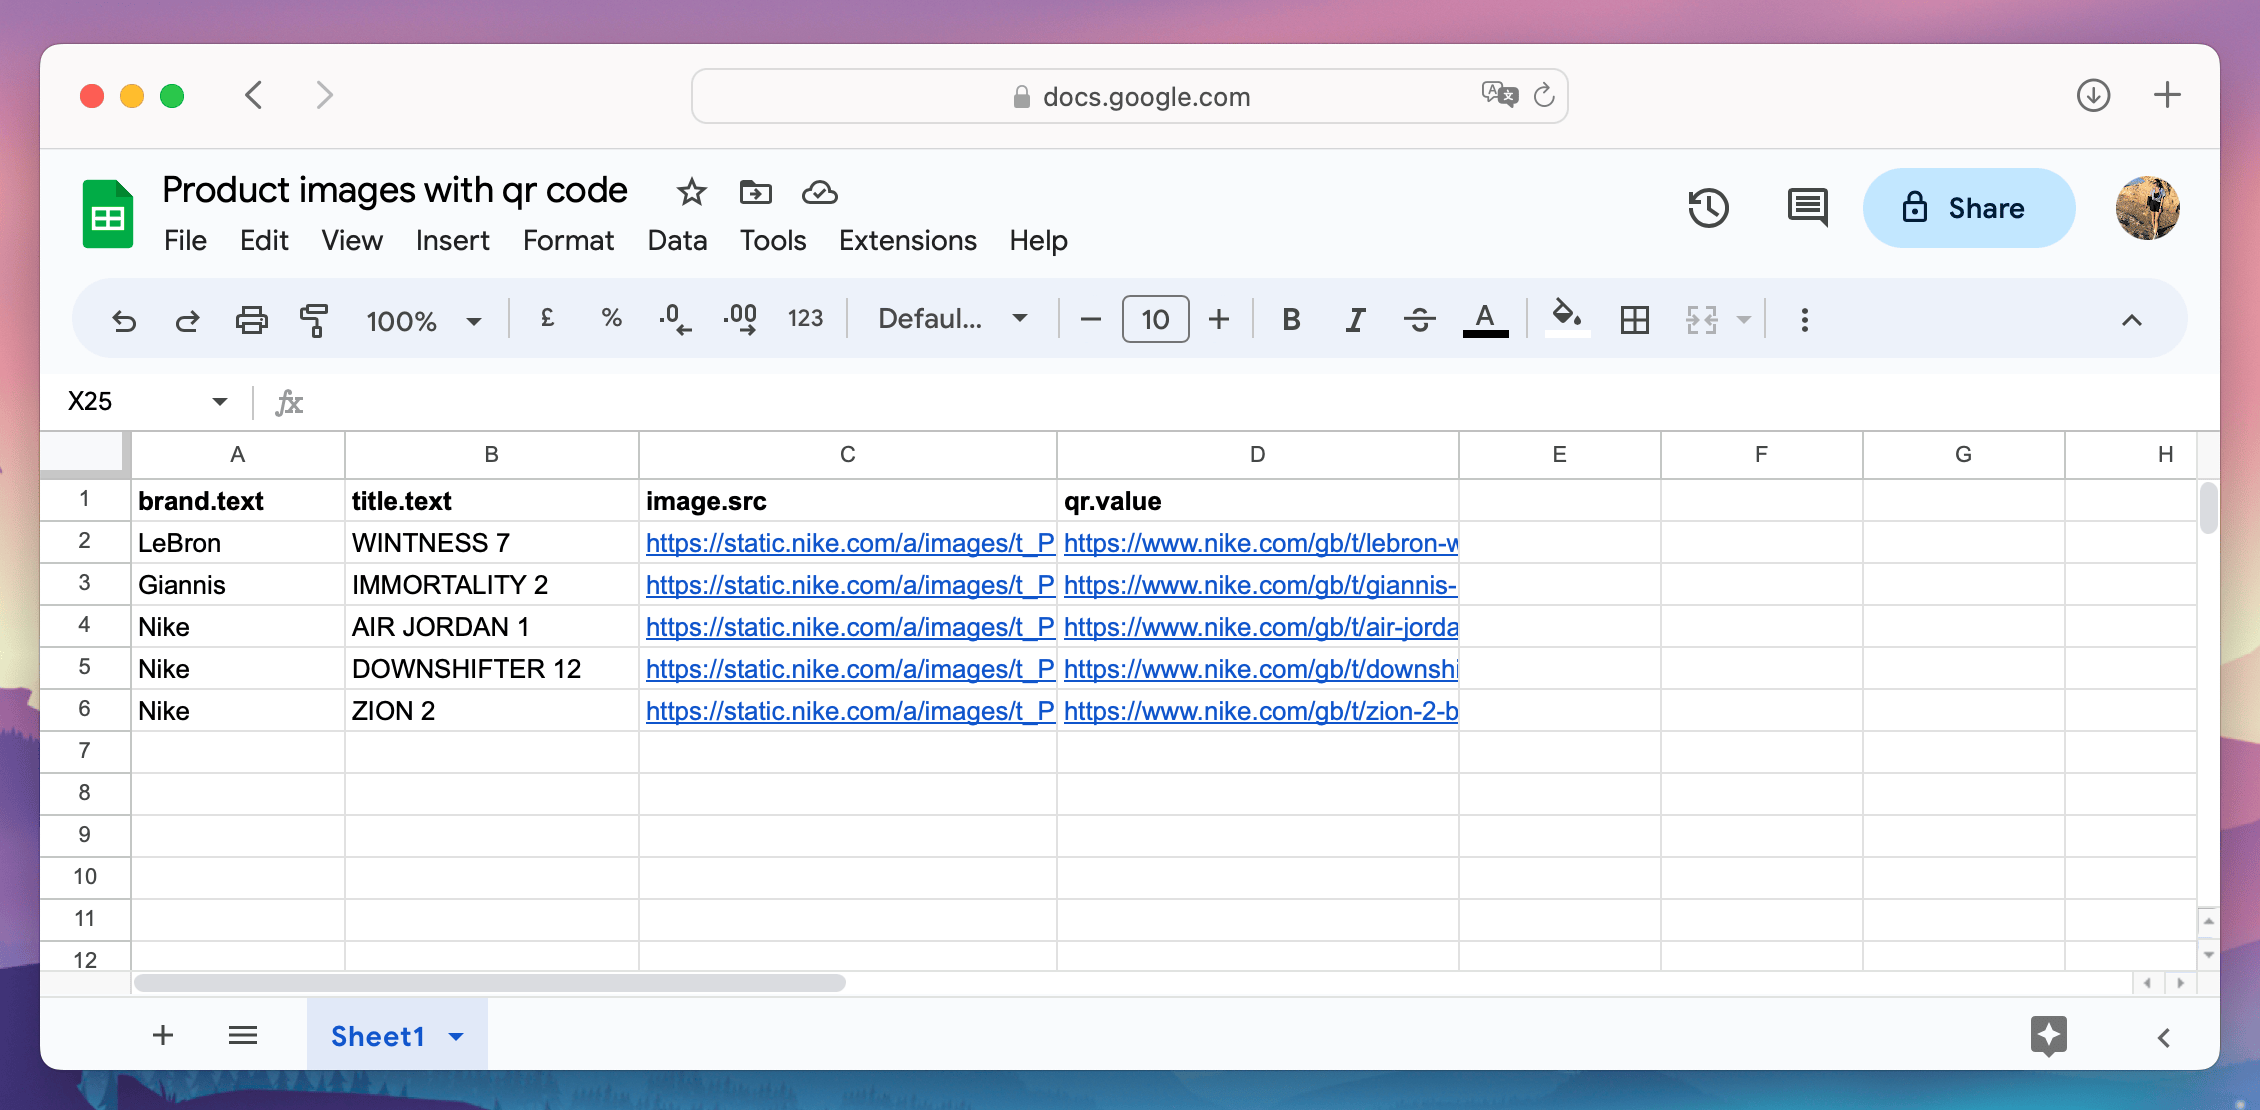Open the nike.com air-jordan qr link
This screenshot has height=1110, width=2260.
coord(1261,627)
